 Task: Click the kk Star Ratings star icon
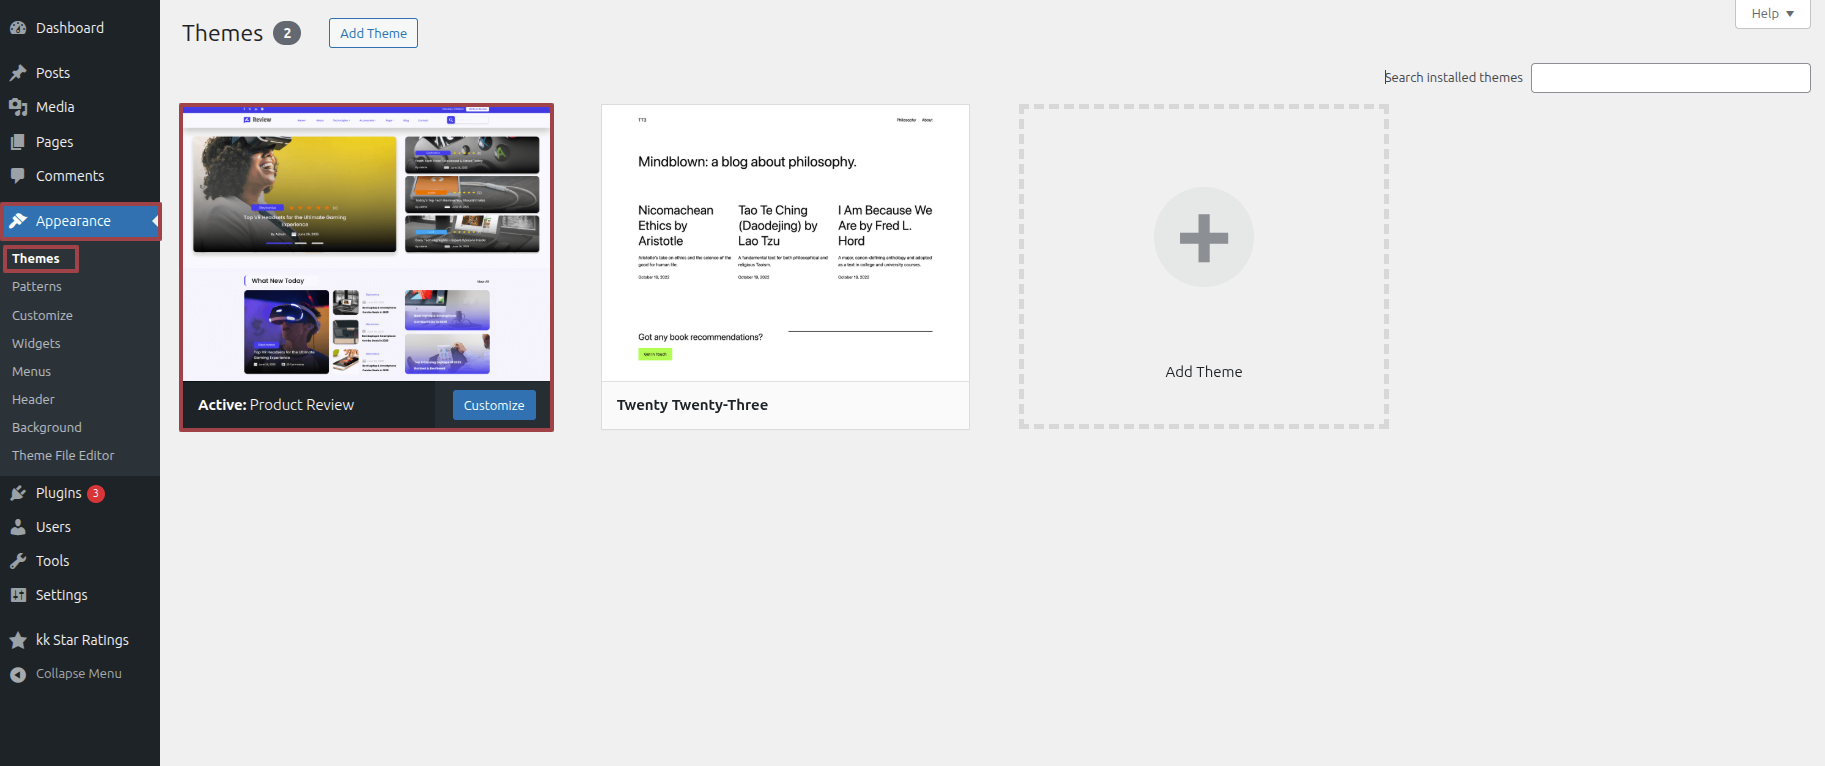[x=18, y=640]
